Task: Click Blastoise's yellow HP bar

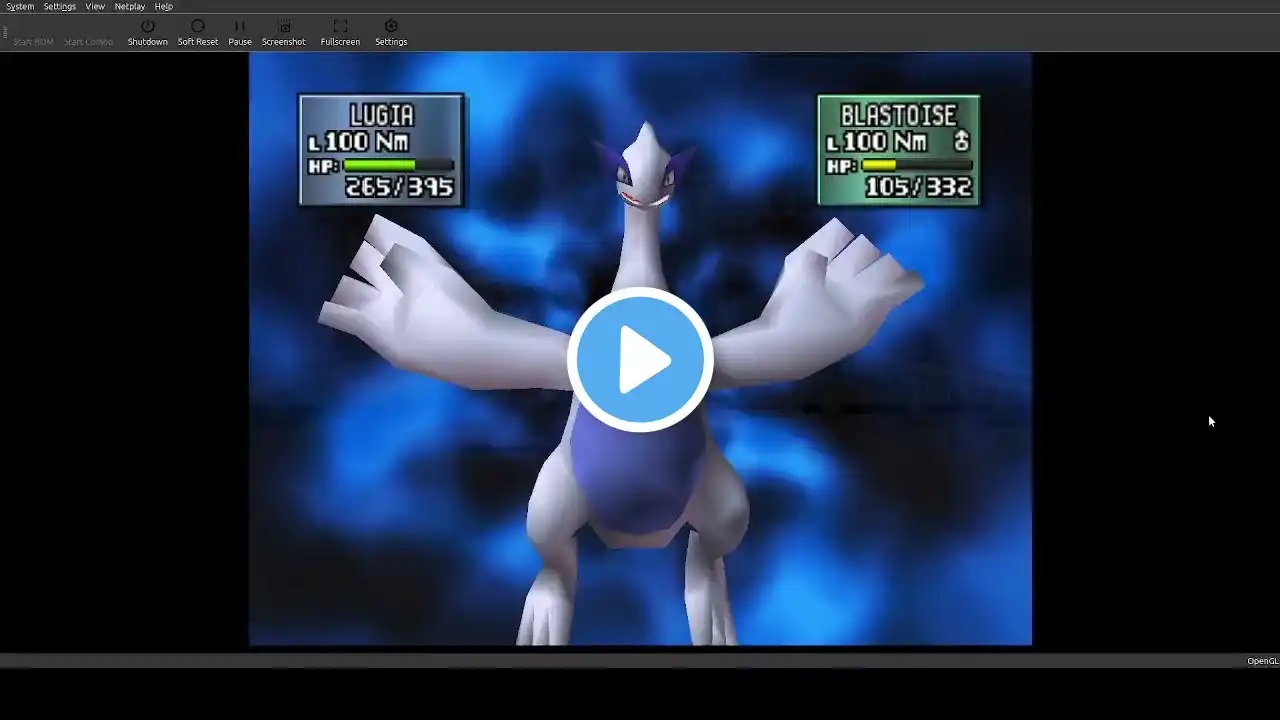Action: [x=916, y=165]
